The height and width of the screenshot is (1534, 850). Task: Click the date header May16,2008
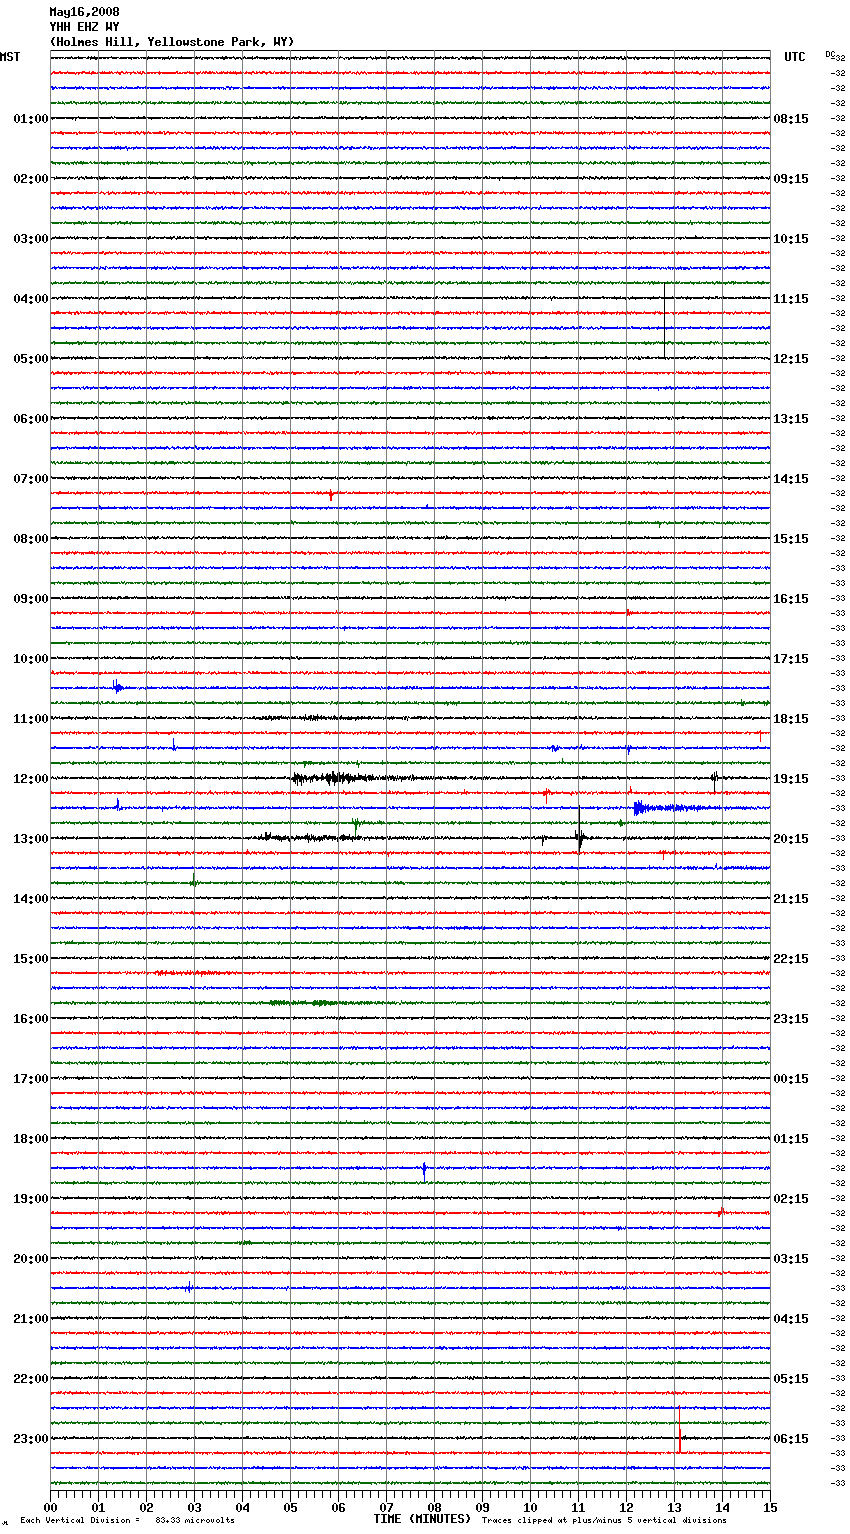pyautogui.click(x=84, y=12)
